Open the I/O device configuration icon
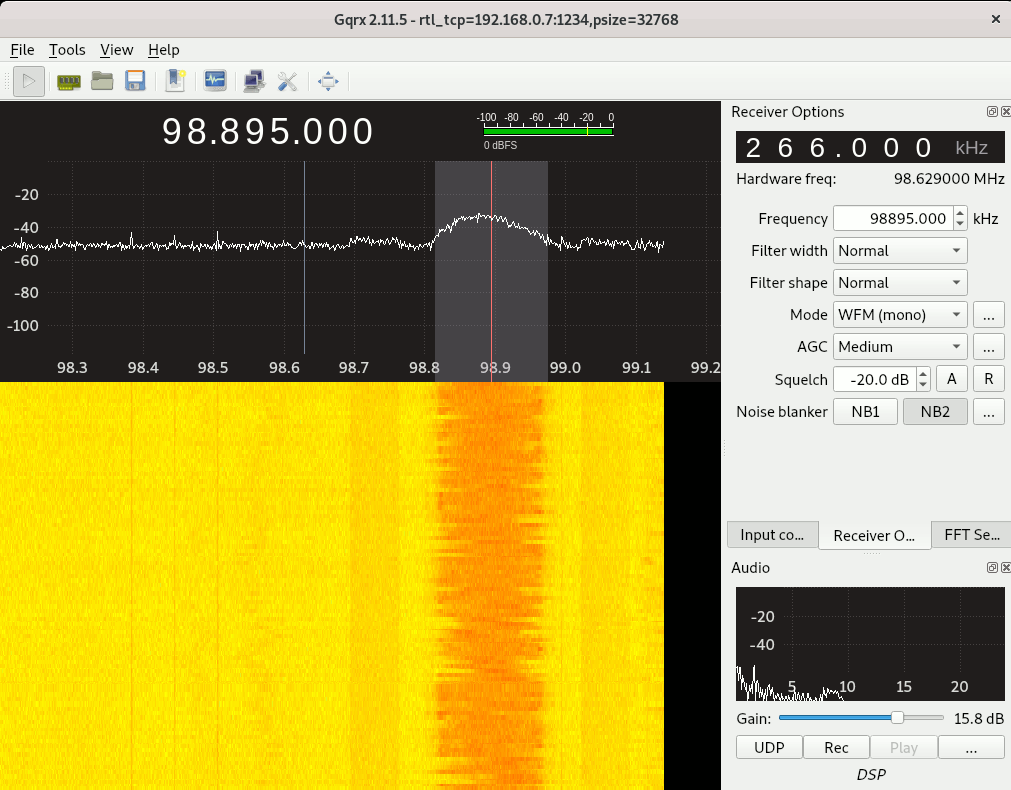Screen dimensions: 1011x790 point(69,81)
